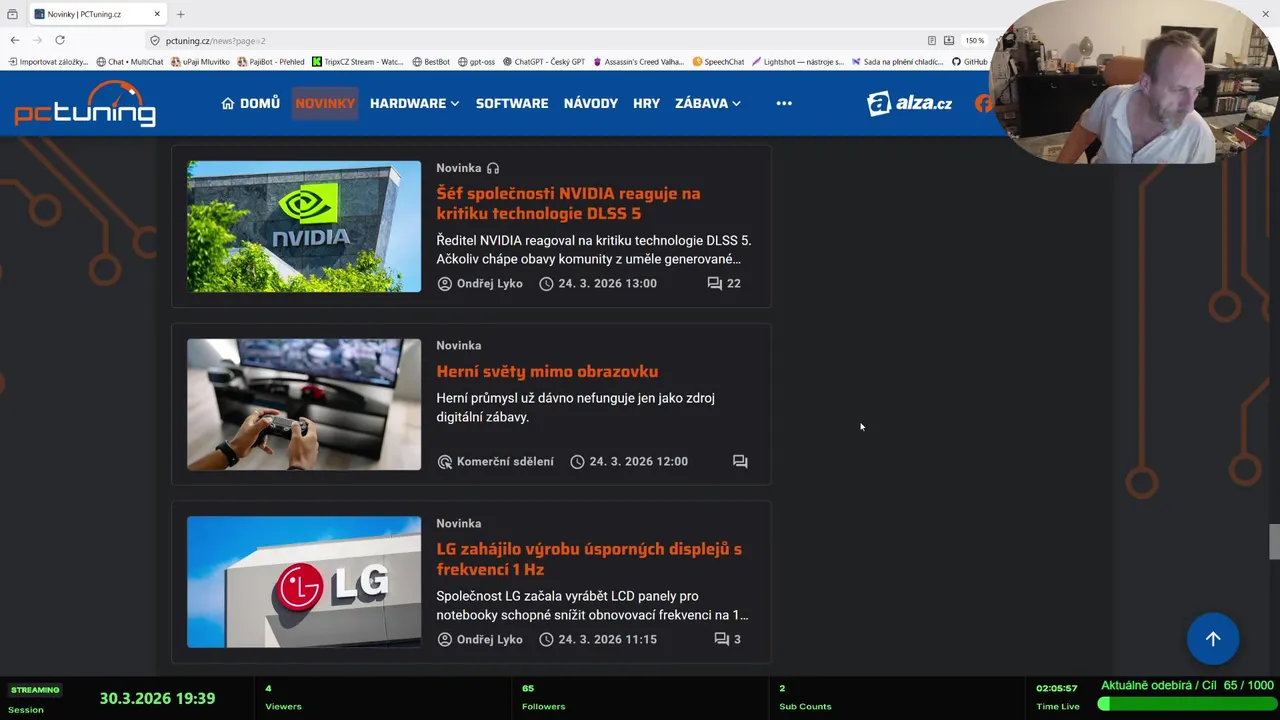Screen dimensions: 1280x720
Task: Open uPaji Mluvitko bookmark
Action: click(x=200, y=61)
